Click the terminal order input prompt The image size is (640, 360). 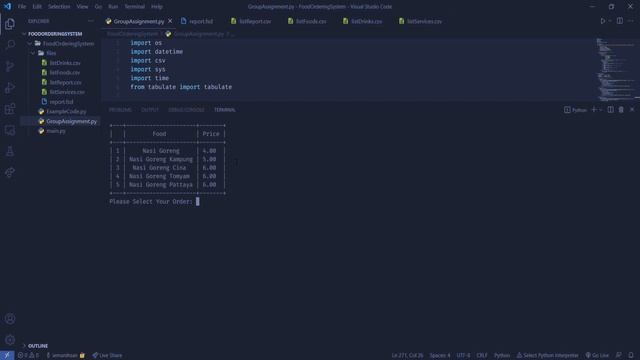click(154, 202)
